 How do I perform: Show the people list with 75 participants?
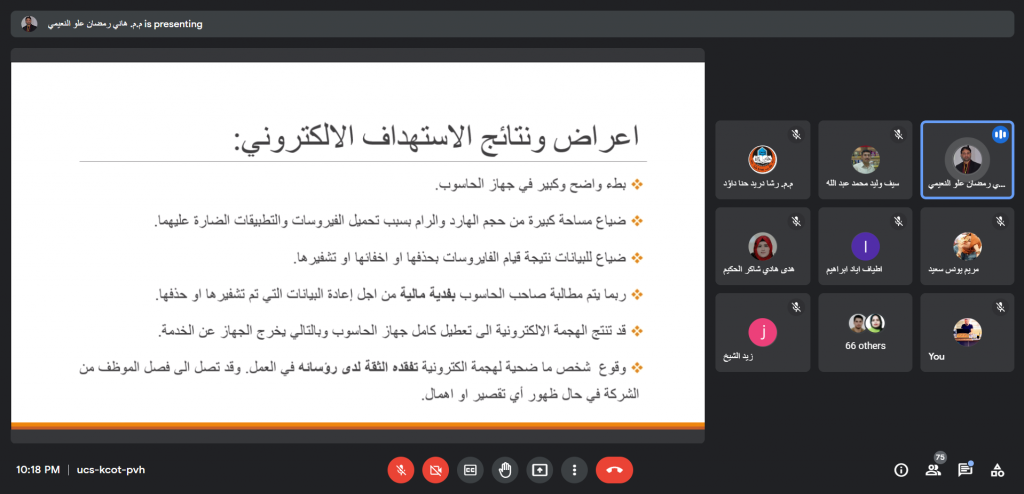(x=933, y=470)
